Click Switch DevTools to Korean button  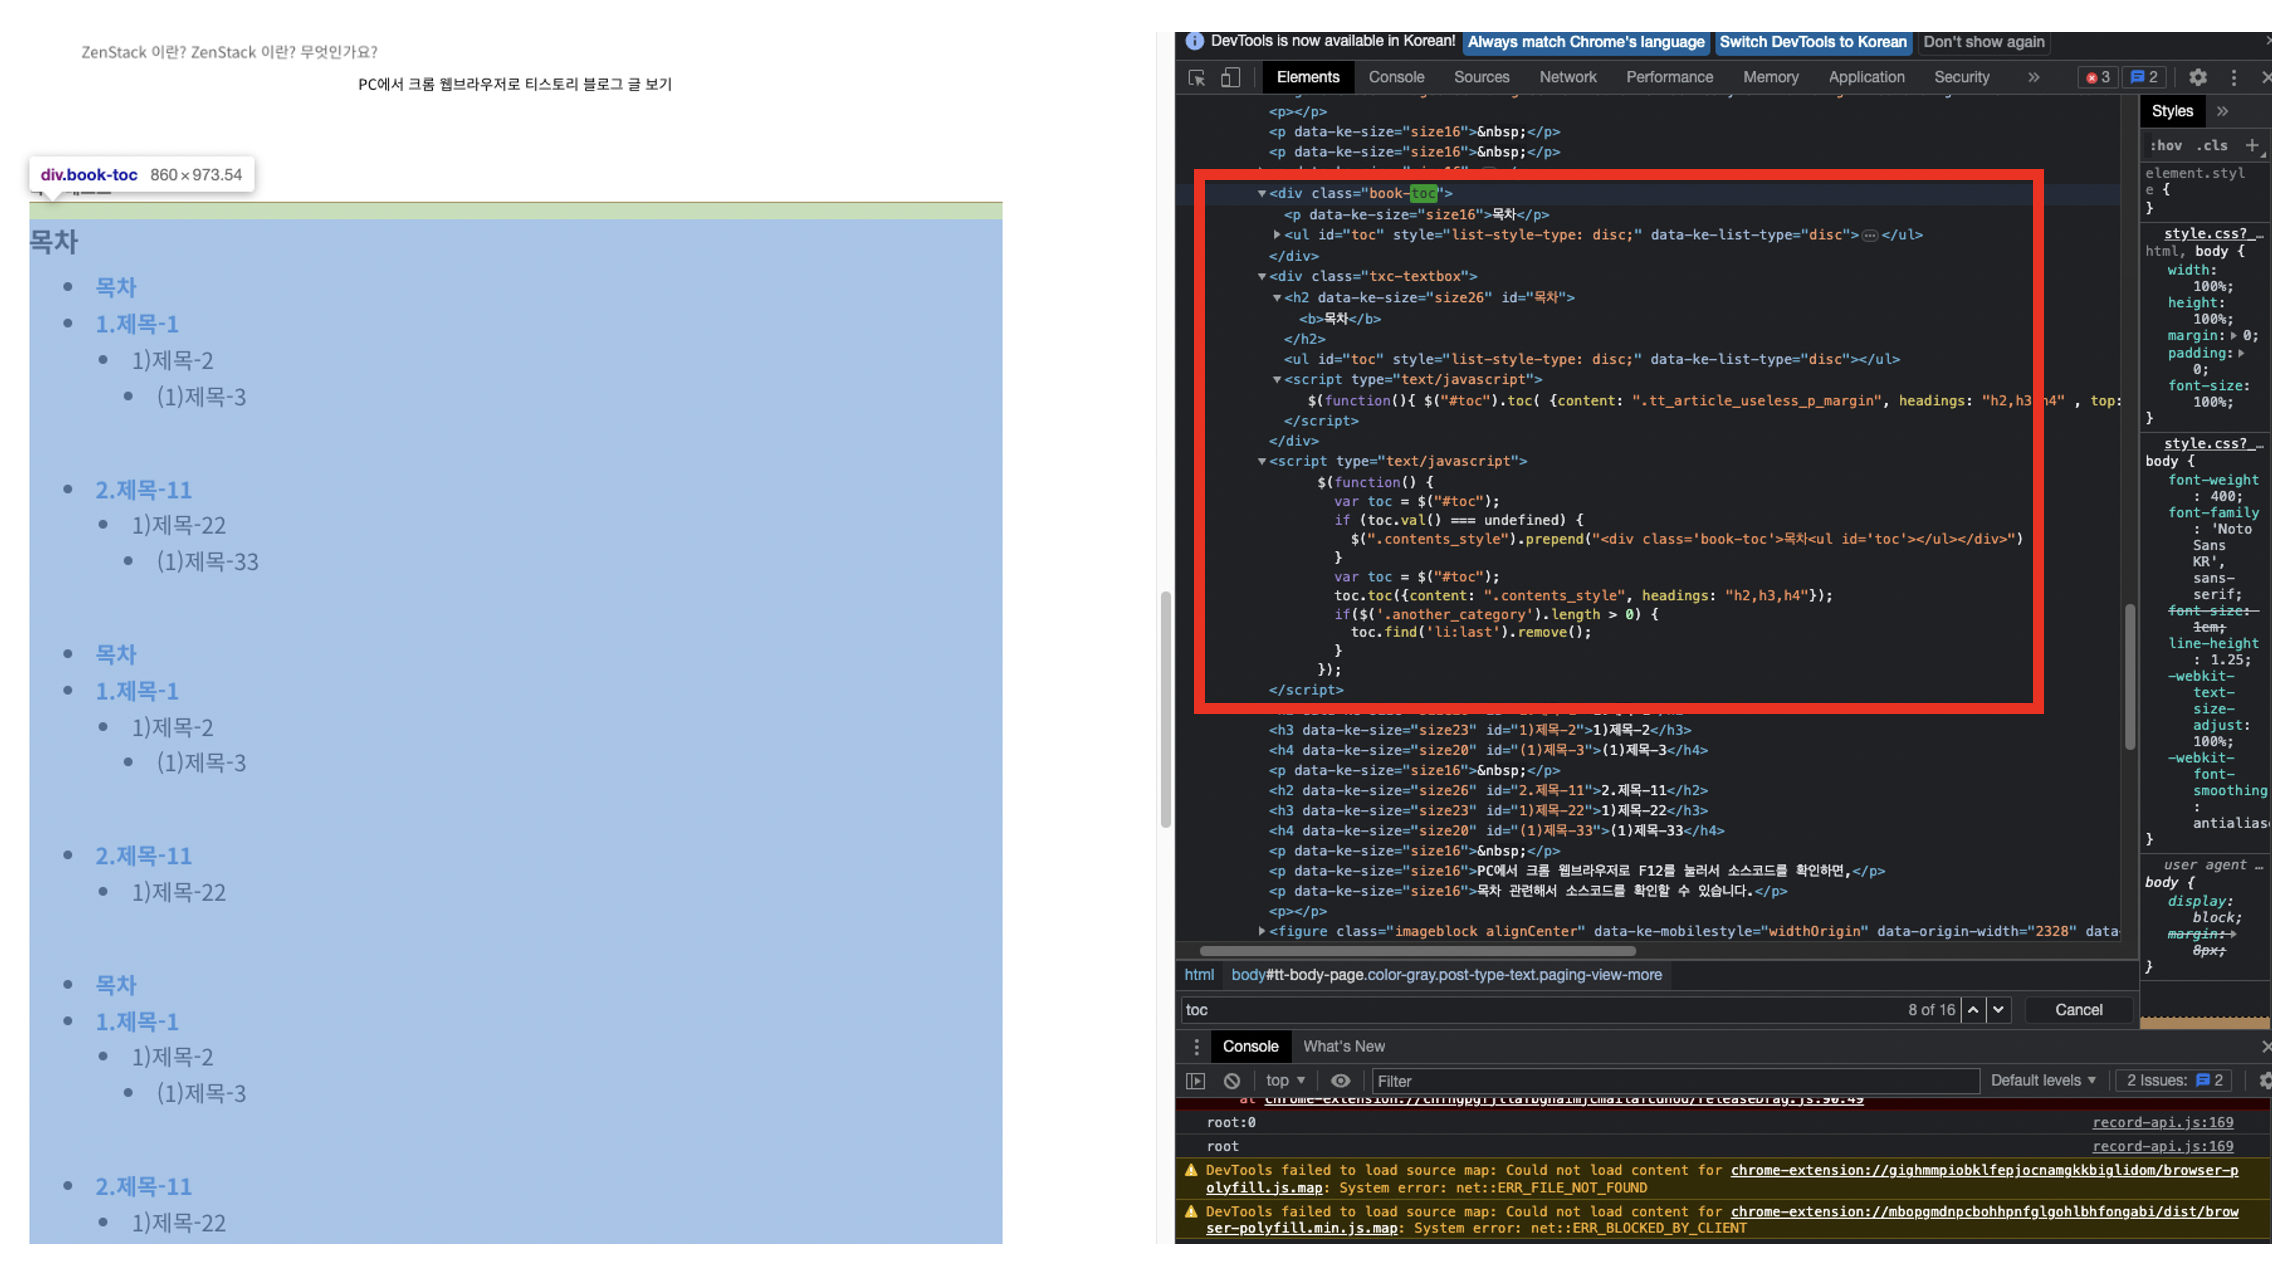click(1812, 42)
